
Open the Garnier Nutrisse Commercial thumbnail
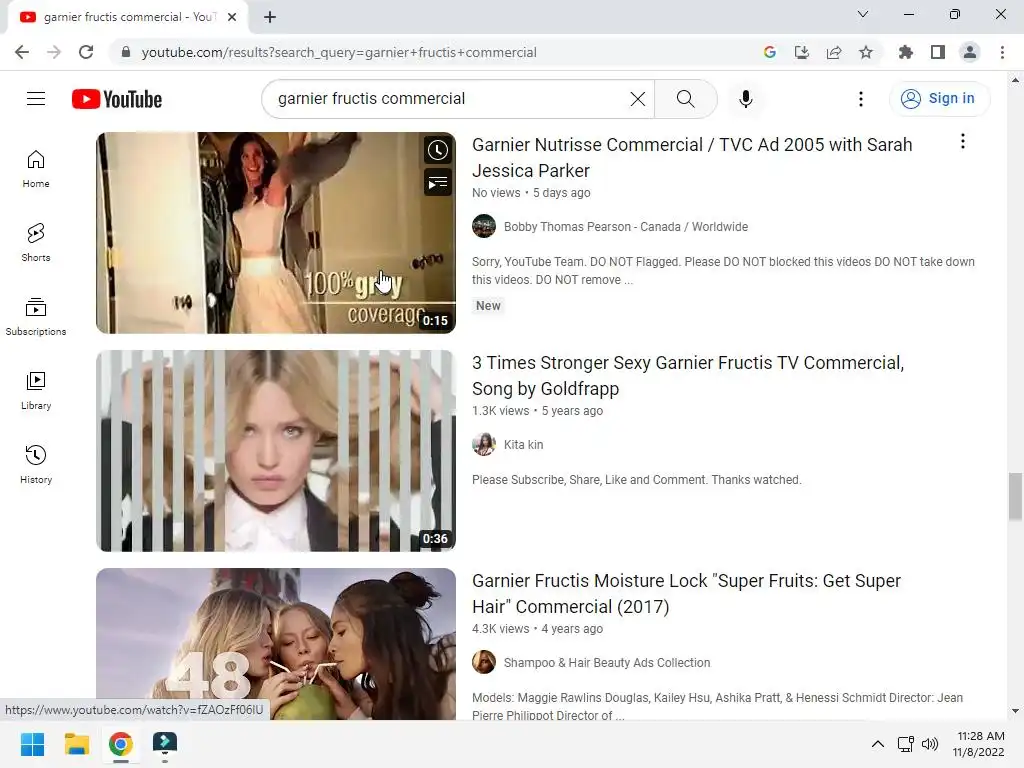tap(276, 233)
